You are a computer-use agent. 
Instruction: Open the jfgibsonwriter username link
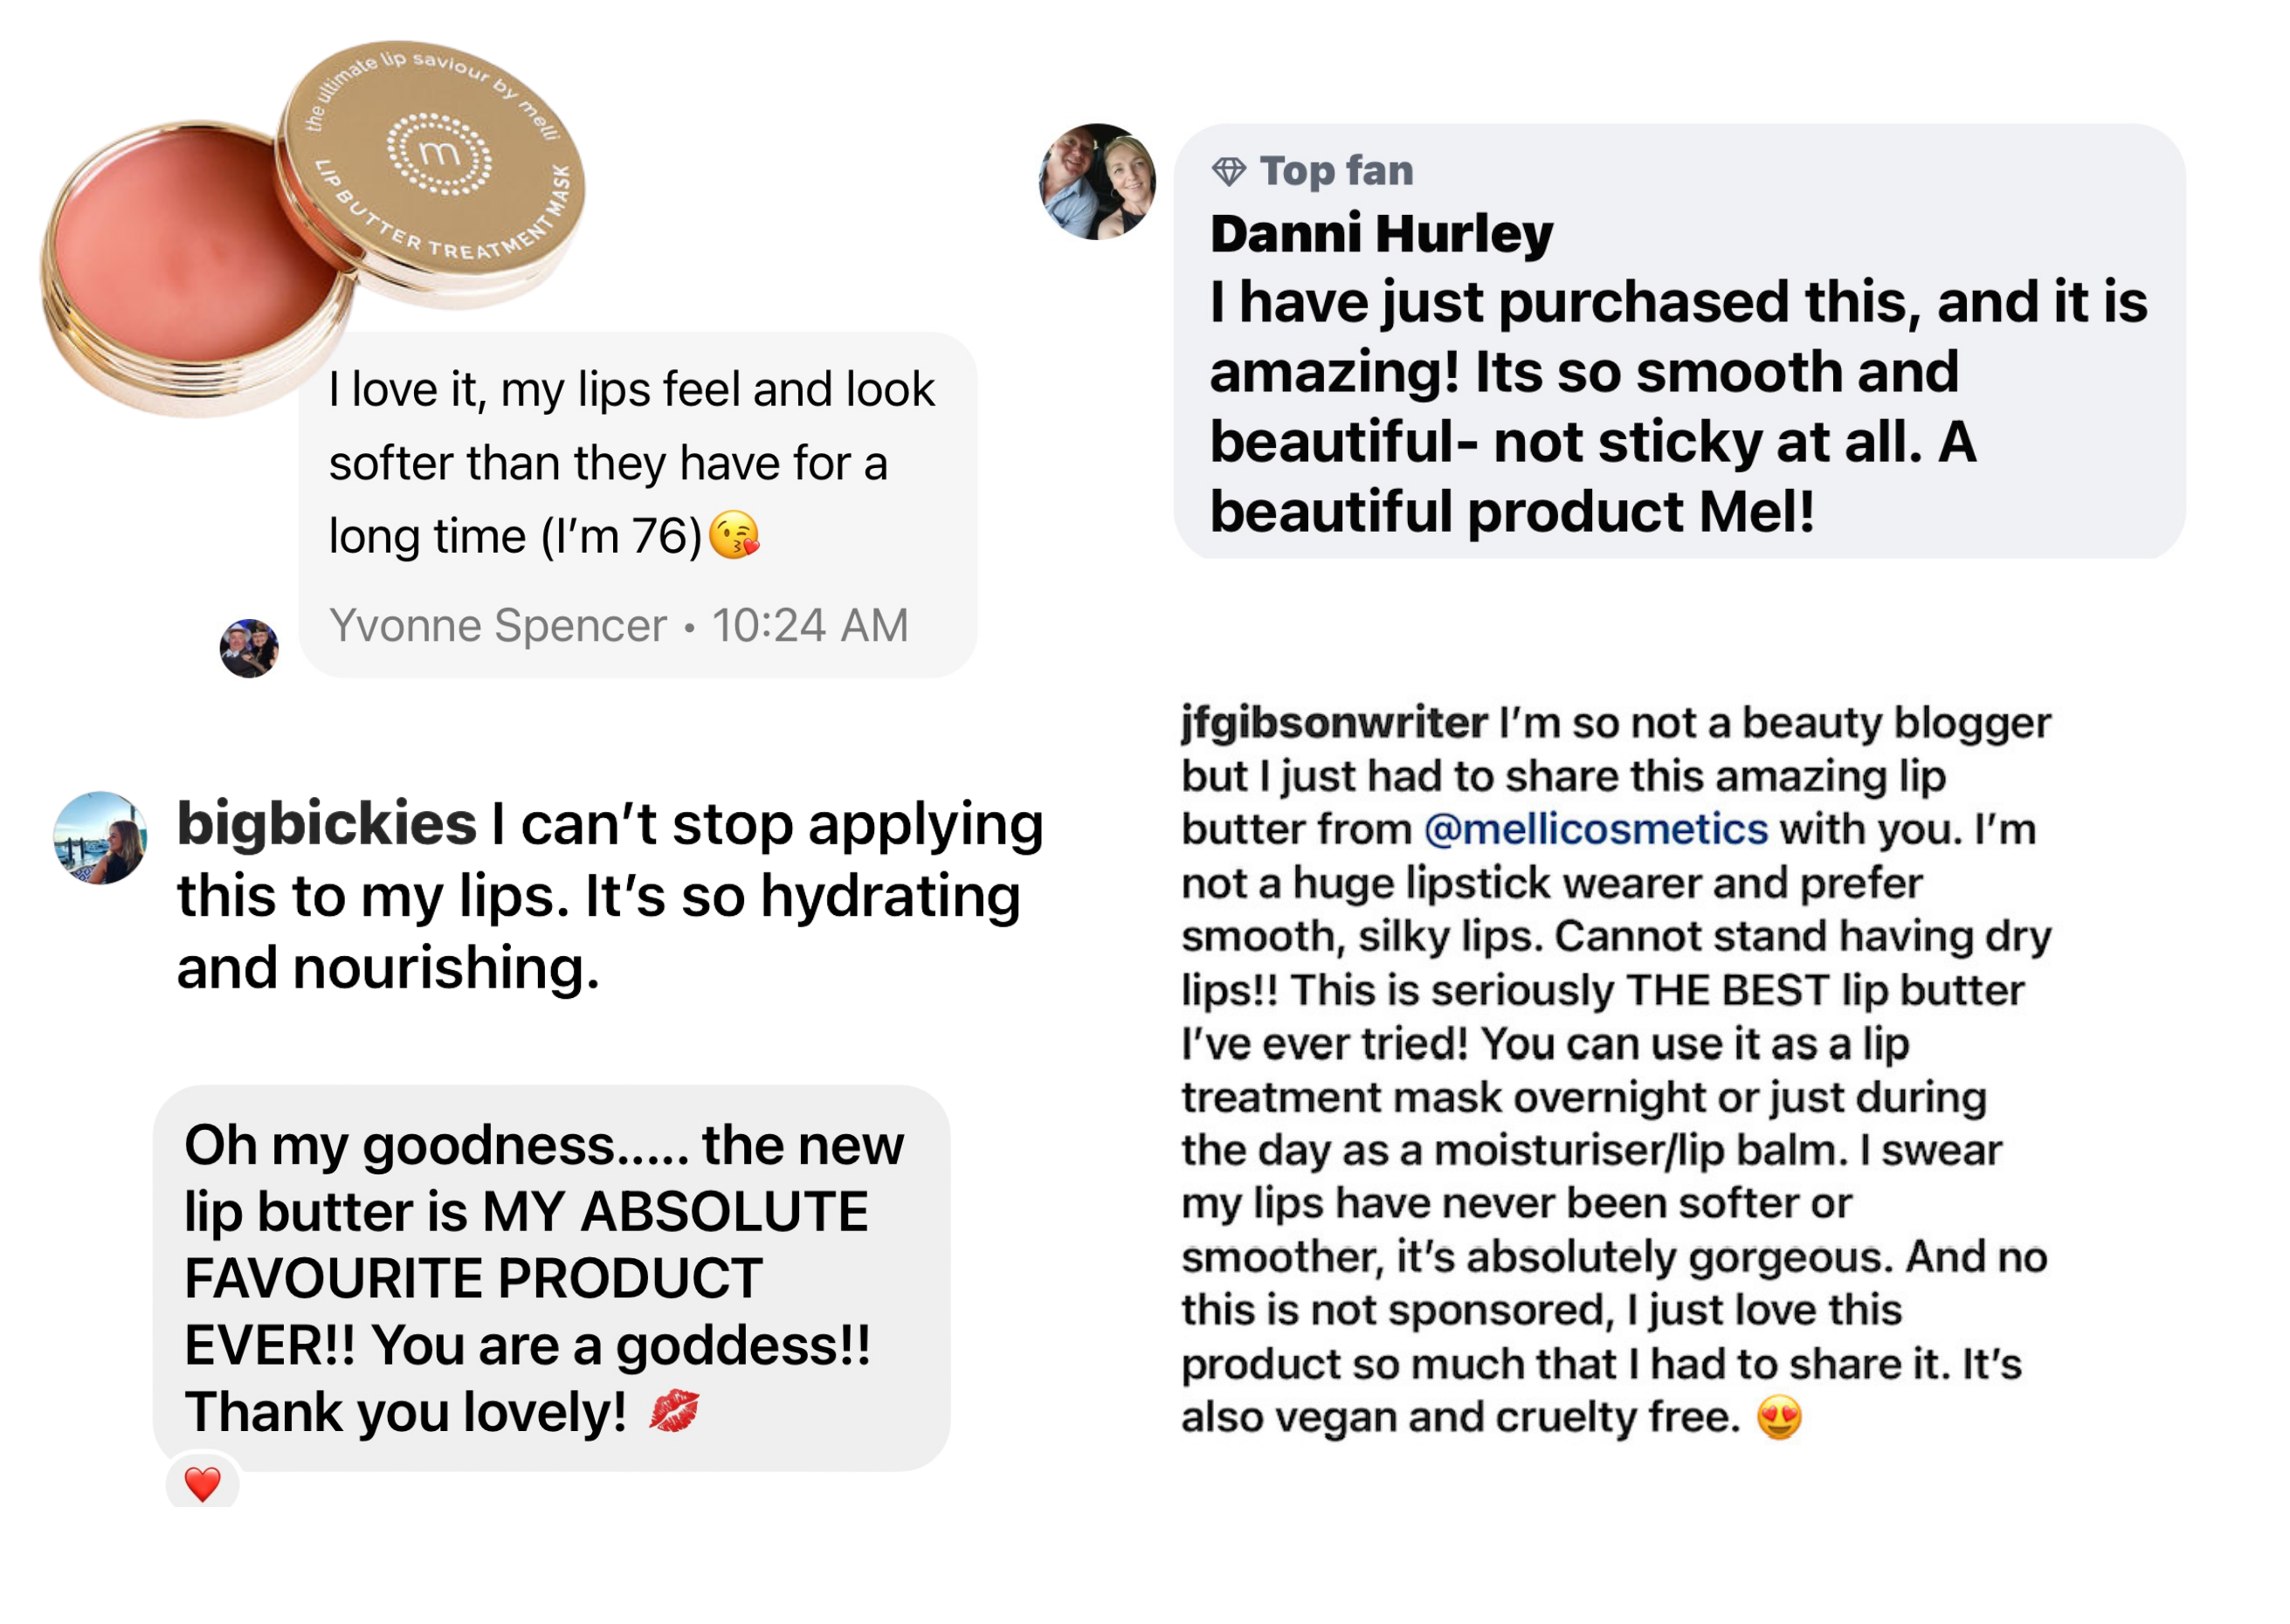coord(1334,722)
